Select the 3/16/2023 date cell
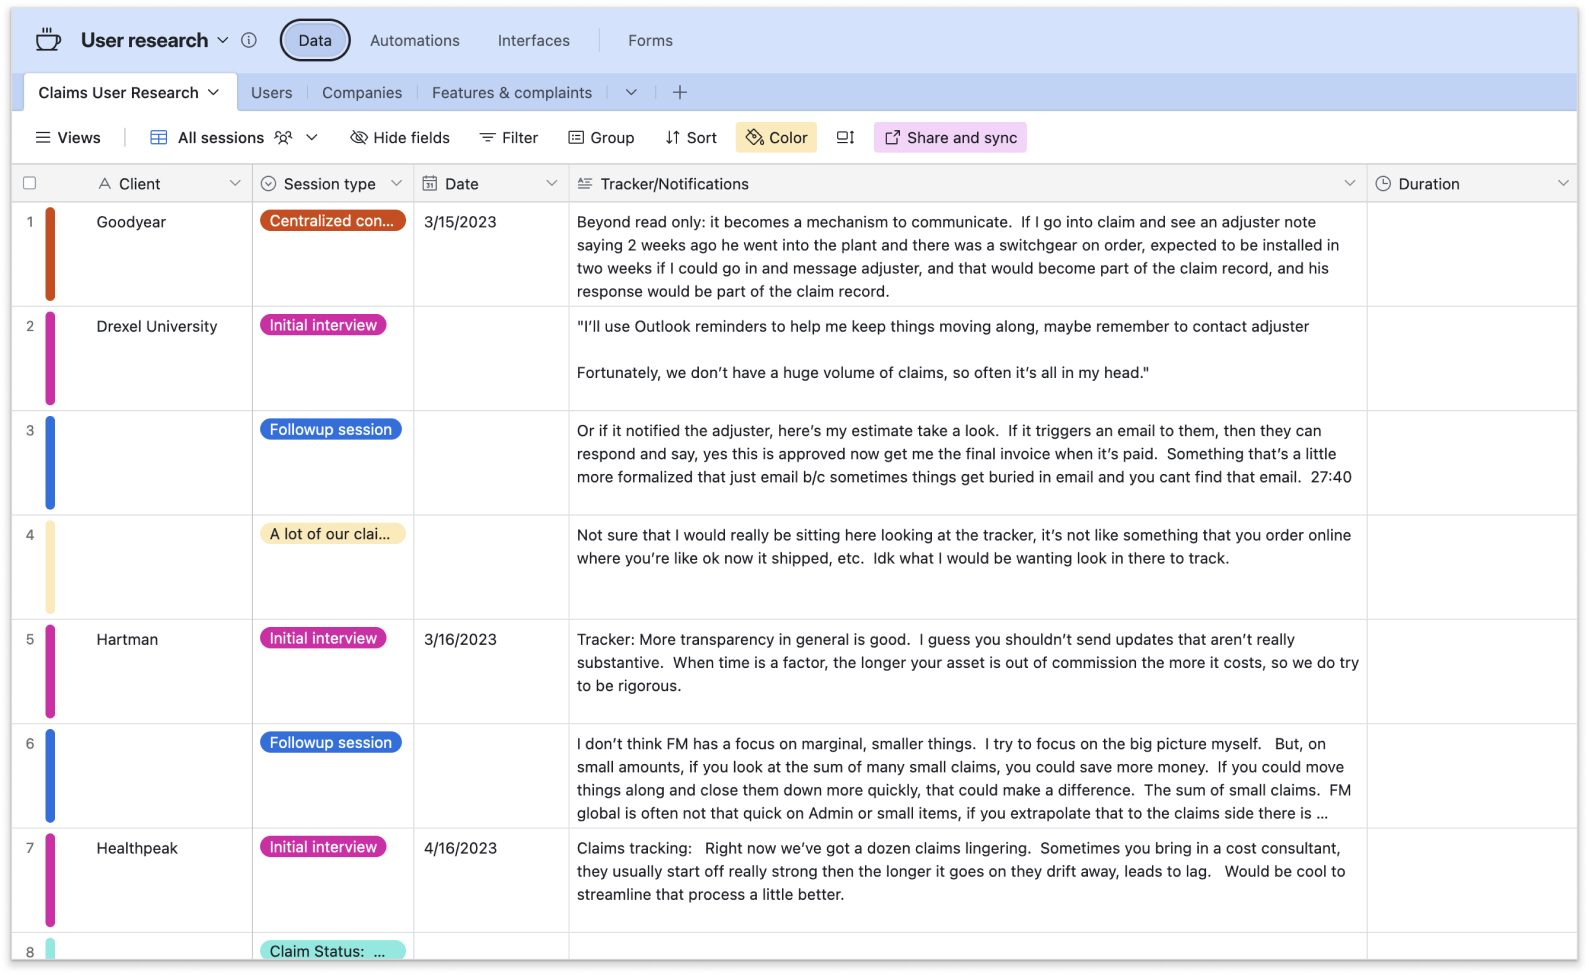 (x=491, y=671)
